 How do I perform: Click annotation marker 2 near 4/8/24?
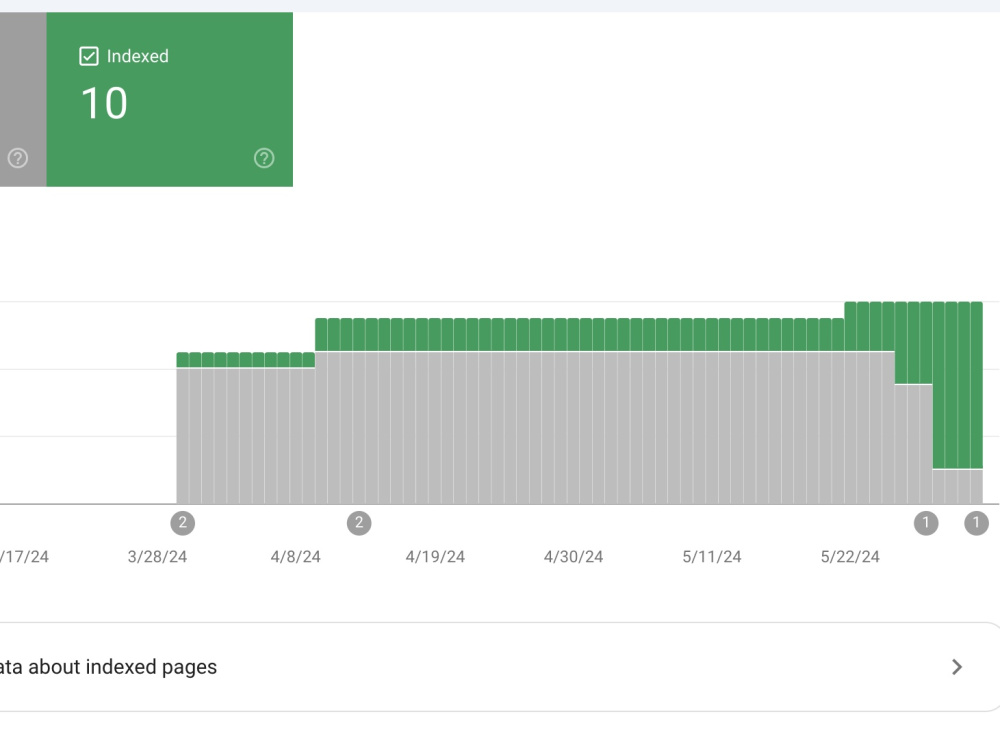click(x=359, y=523)
